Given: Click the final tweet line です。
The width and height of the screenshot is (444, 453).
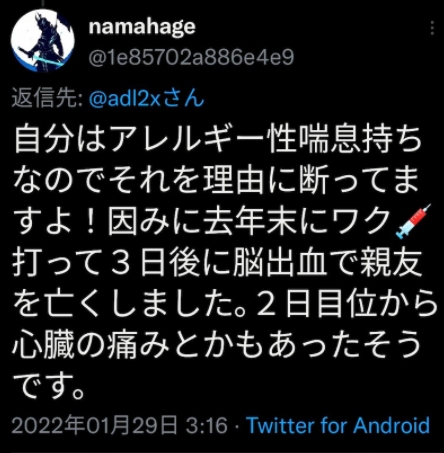Looking at the screenshot, I should [49, 387].
